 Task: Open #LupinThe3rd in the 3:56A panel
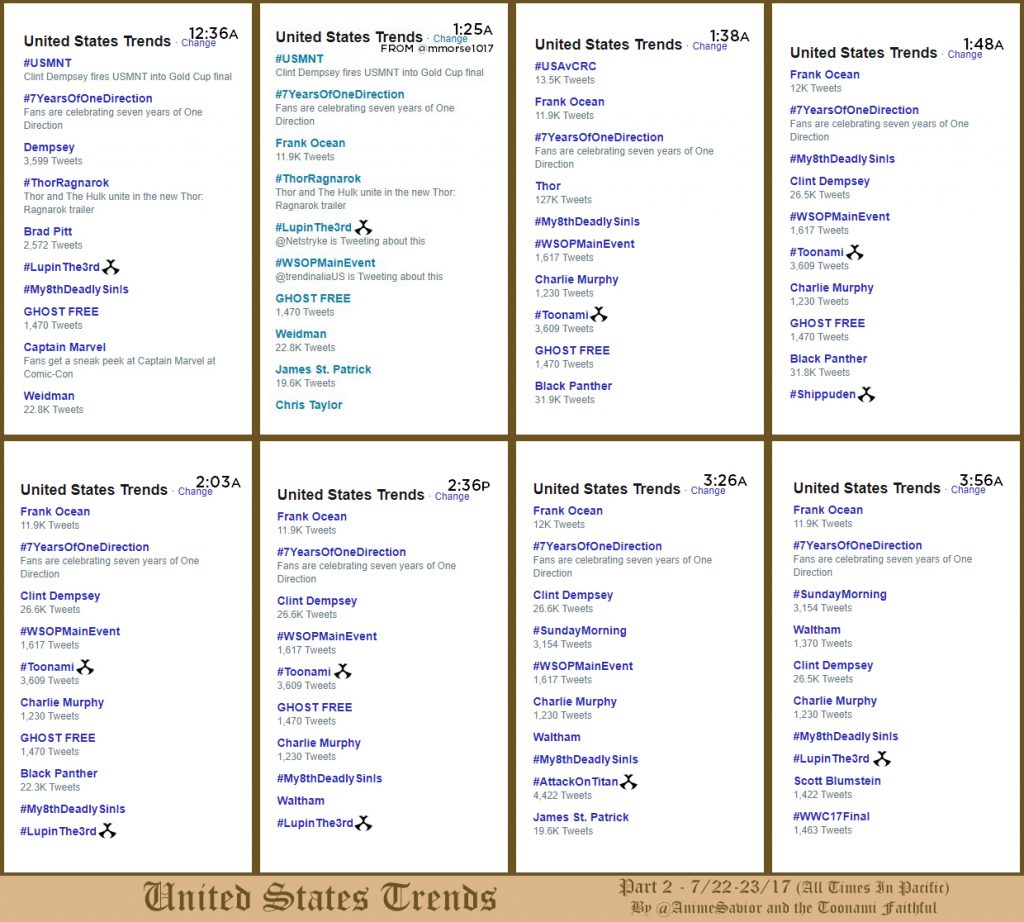pos(831,759)
